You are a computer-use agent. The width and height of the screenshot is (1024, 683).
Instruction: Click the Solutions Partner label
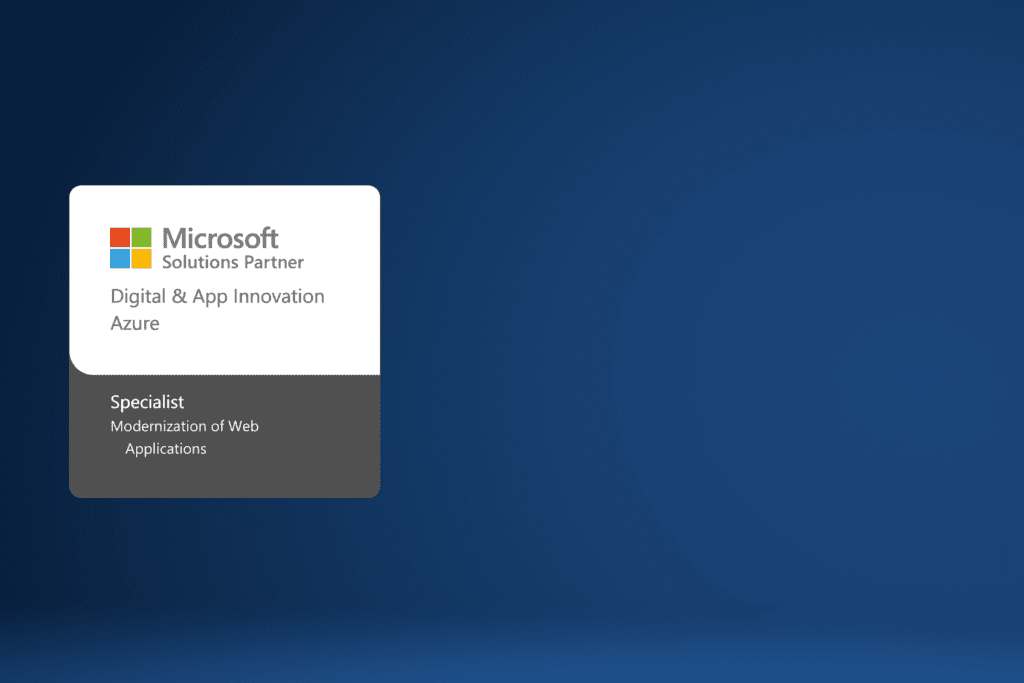click(232, 262)
